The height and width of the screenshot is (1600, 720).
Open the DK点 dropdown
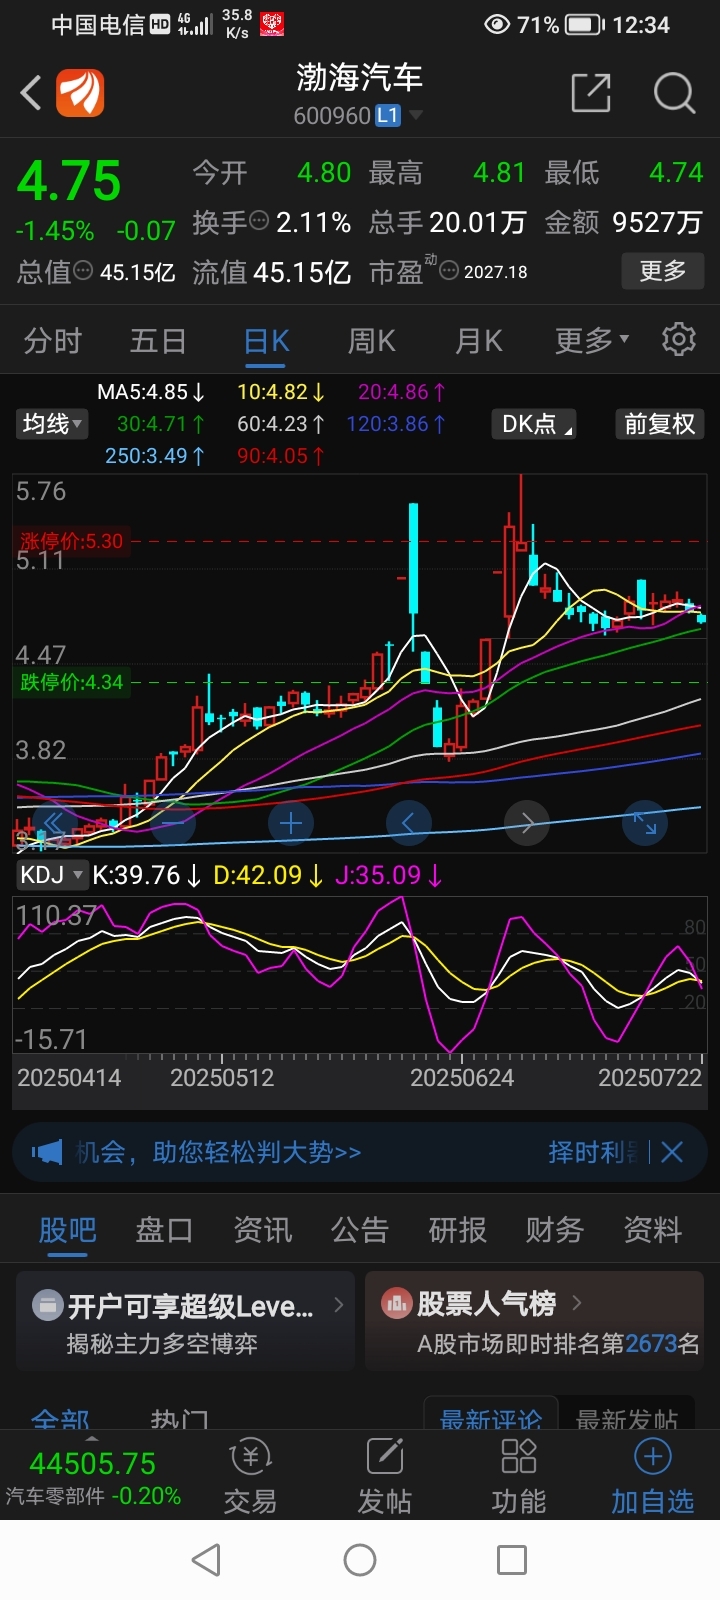pos(535,424)
